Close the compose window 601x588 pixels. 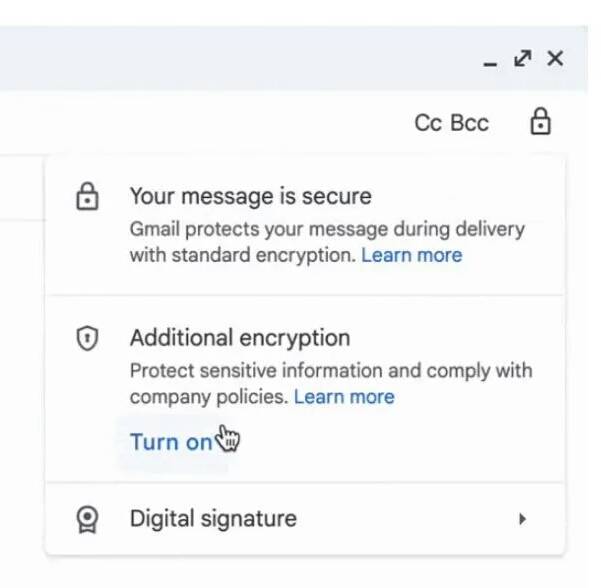pyautogui.click(x=555, y=59)
